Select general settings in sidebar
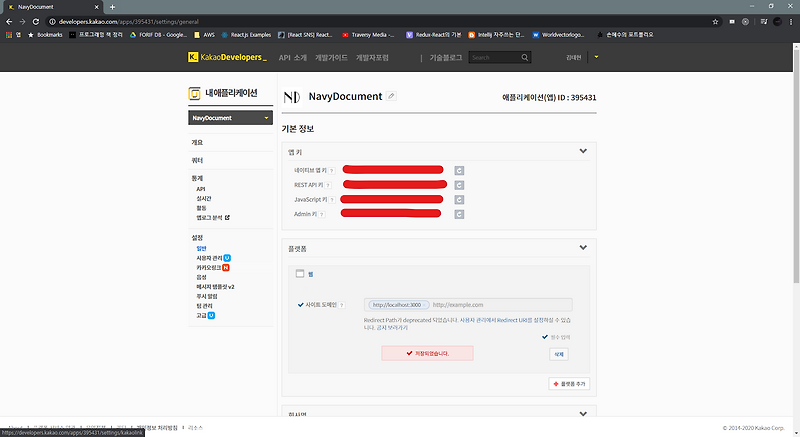Screen dimensions: 800x437 tap(202, 248)
